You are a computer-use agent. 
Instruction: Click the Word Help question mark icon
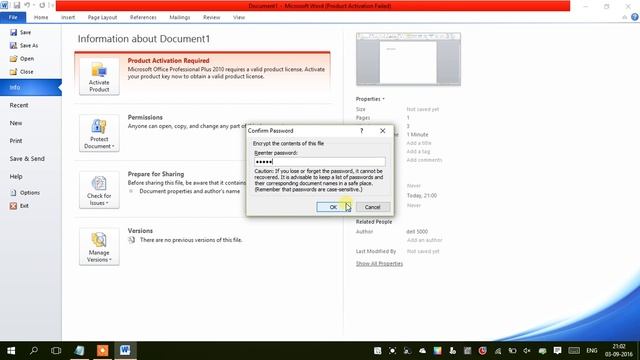click(x=635, y=17)
